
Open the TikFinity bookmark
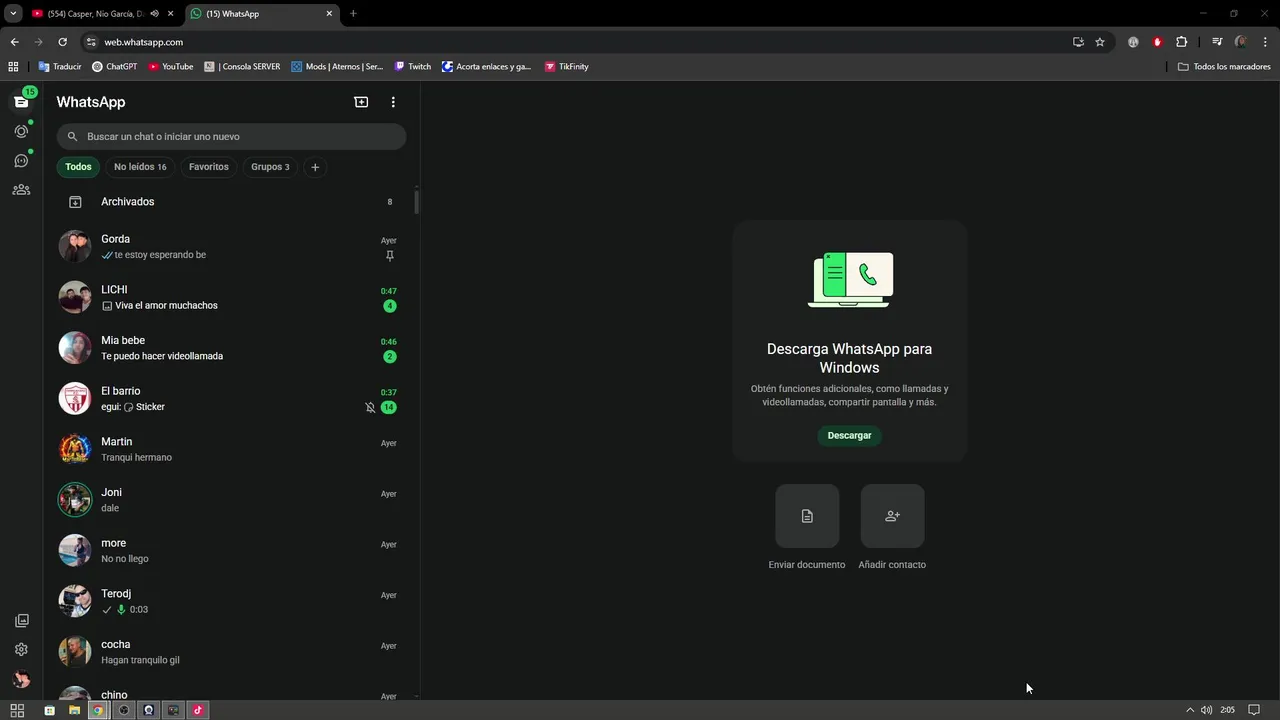pyautogui.click(x=567, y=67)
